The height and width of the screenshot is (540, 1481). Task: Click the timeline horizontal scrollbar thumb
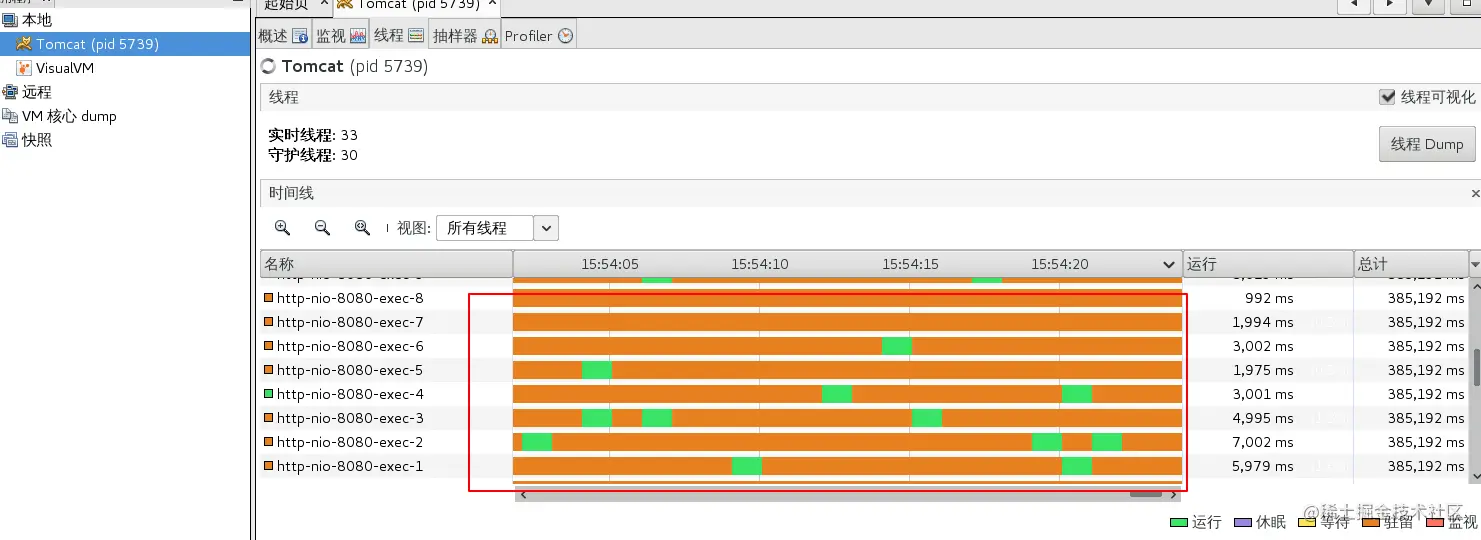click(x=1146, y=494)
